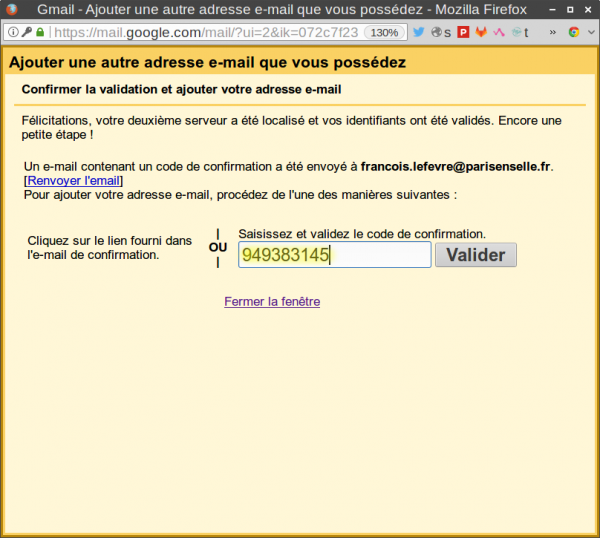Screen dimensions: 600x538
Task: Click the Fermer la fenêtre link
Action: tap(272, 301)
